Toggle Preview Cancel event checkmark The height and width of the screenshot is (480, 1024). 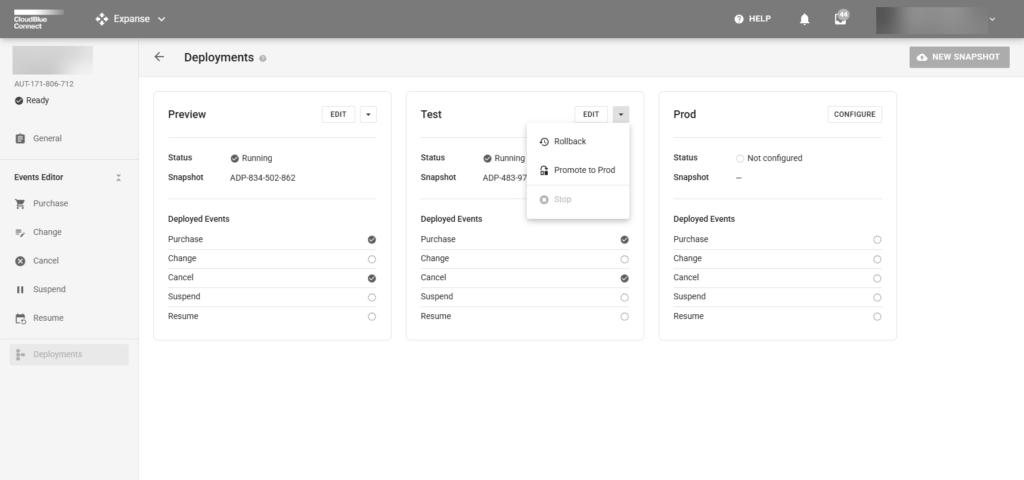pos(372,278)
